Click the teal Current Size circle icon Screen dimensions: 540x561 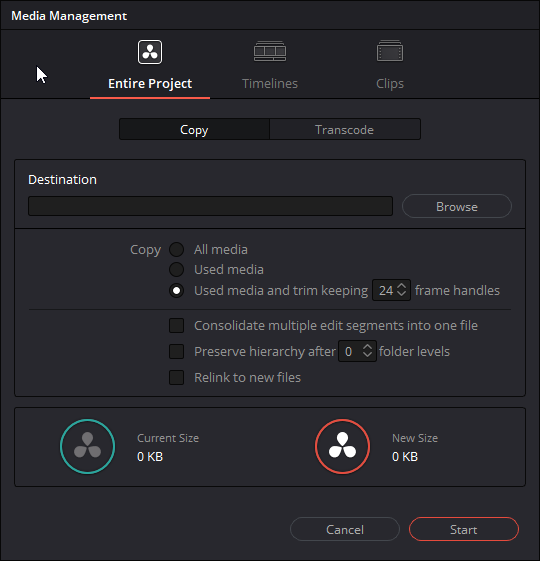point(88,447)
